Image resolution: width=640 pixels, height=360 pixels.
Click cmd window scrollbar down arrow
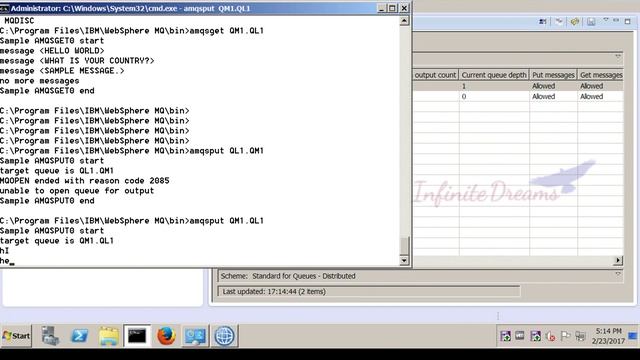[404, 260]
